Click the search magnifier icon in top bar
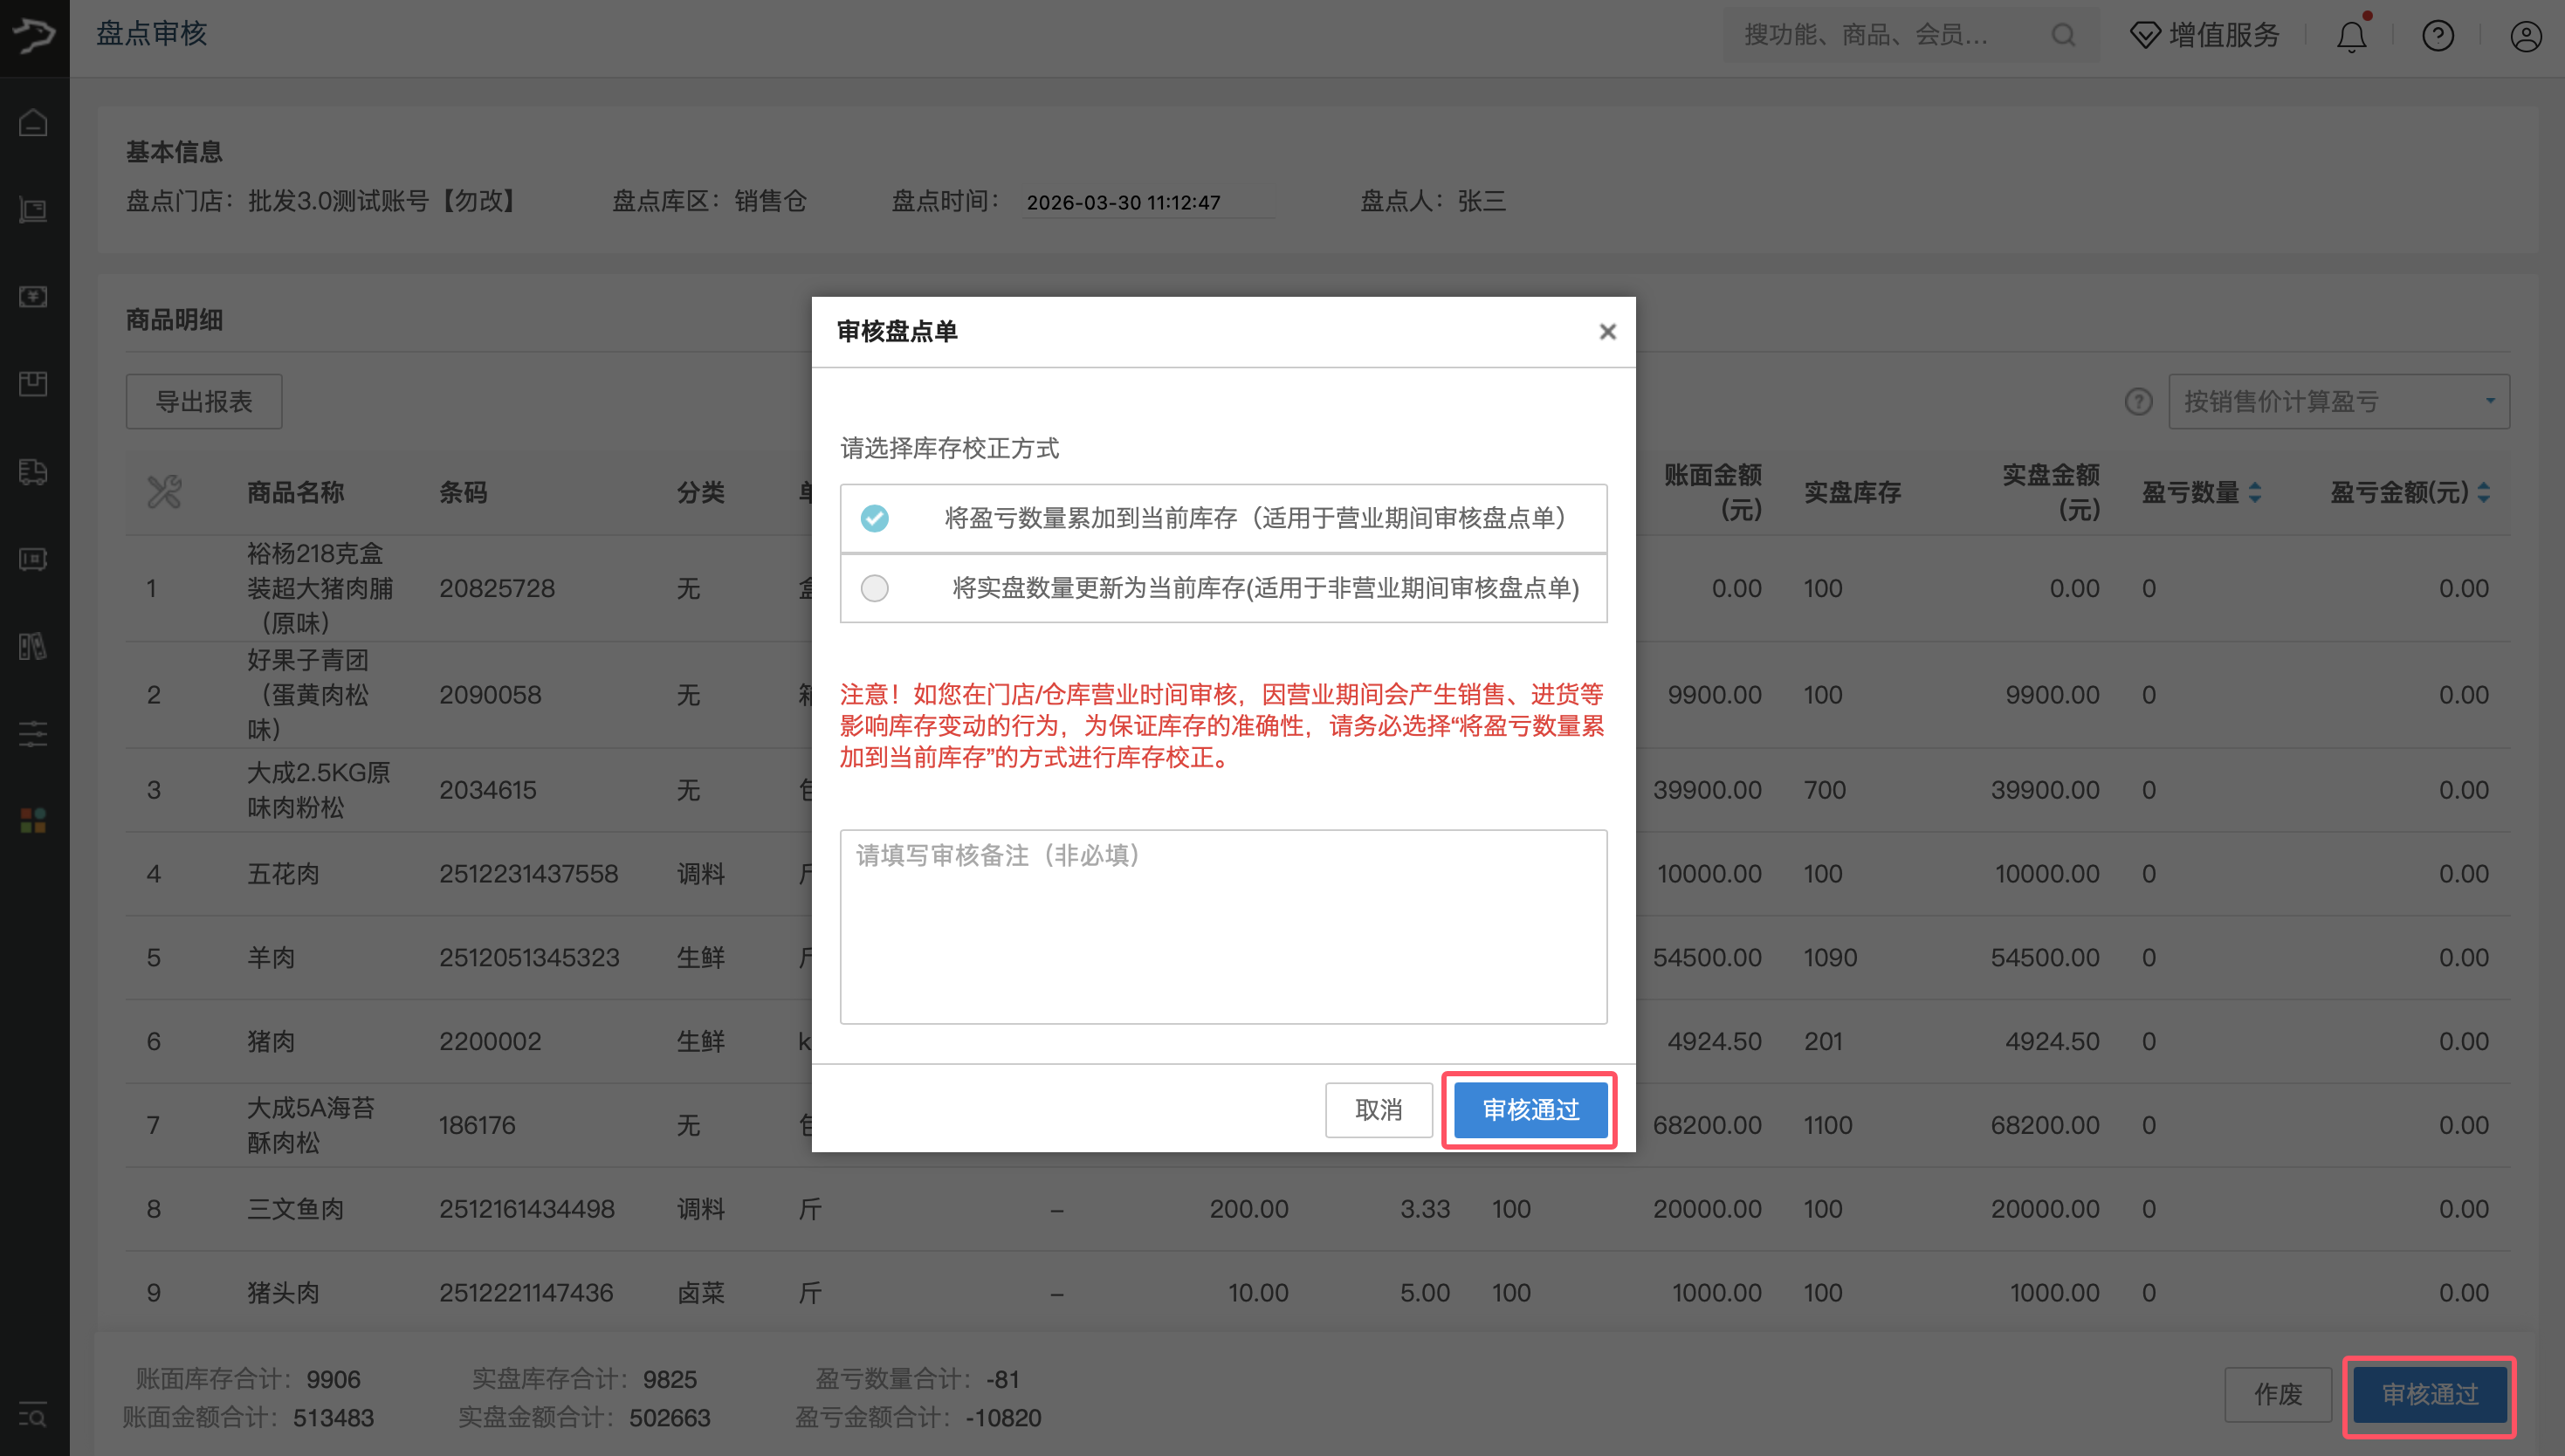 coord(2063,36)
